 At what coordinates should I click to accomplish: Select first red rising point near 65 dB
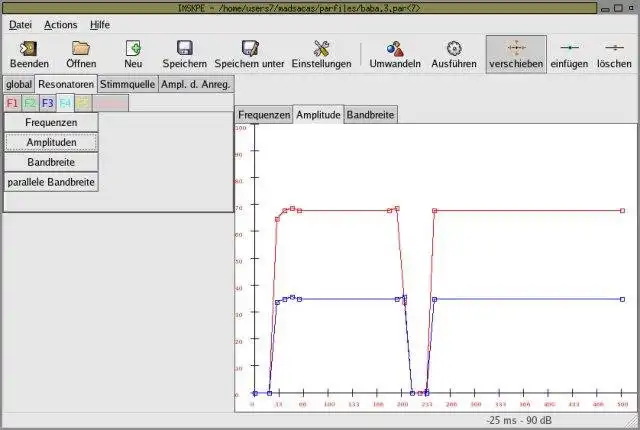click(277, 219)
